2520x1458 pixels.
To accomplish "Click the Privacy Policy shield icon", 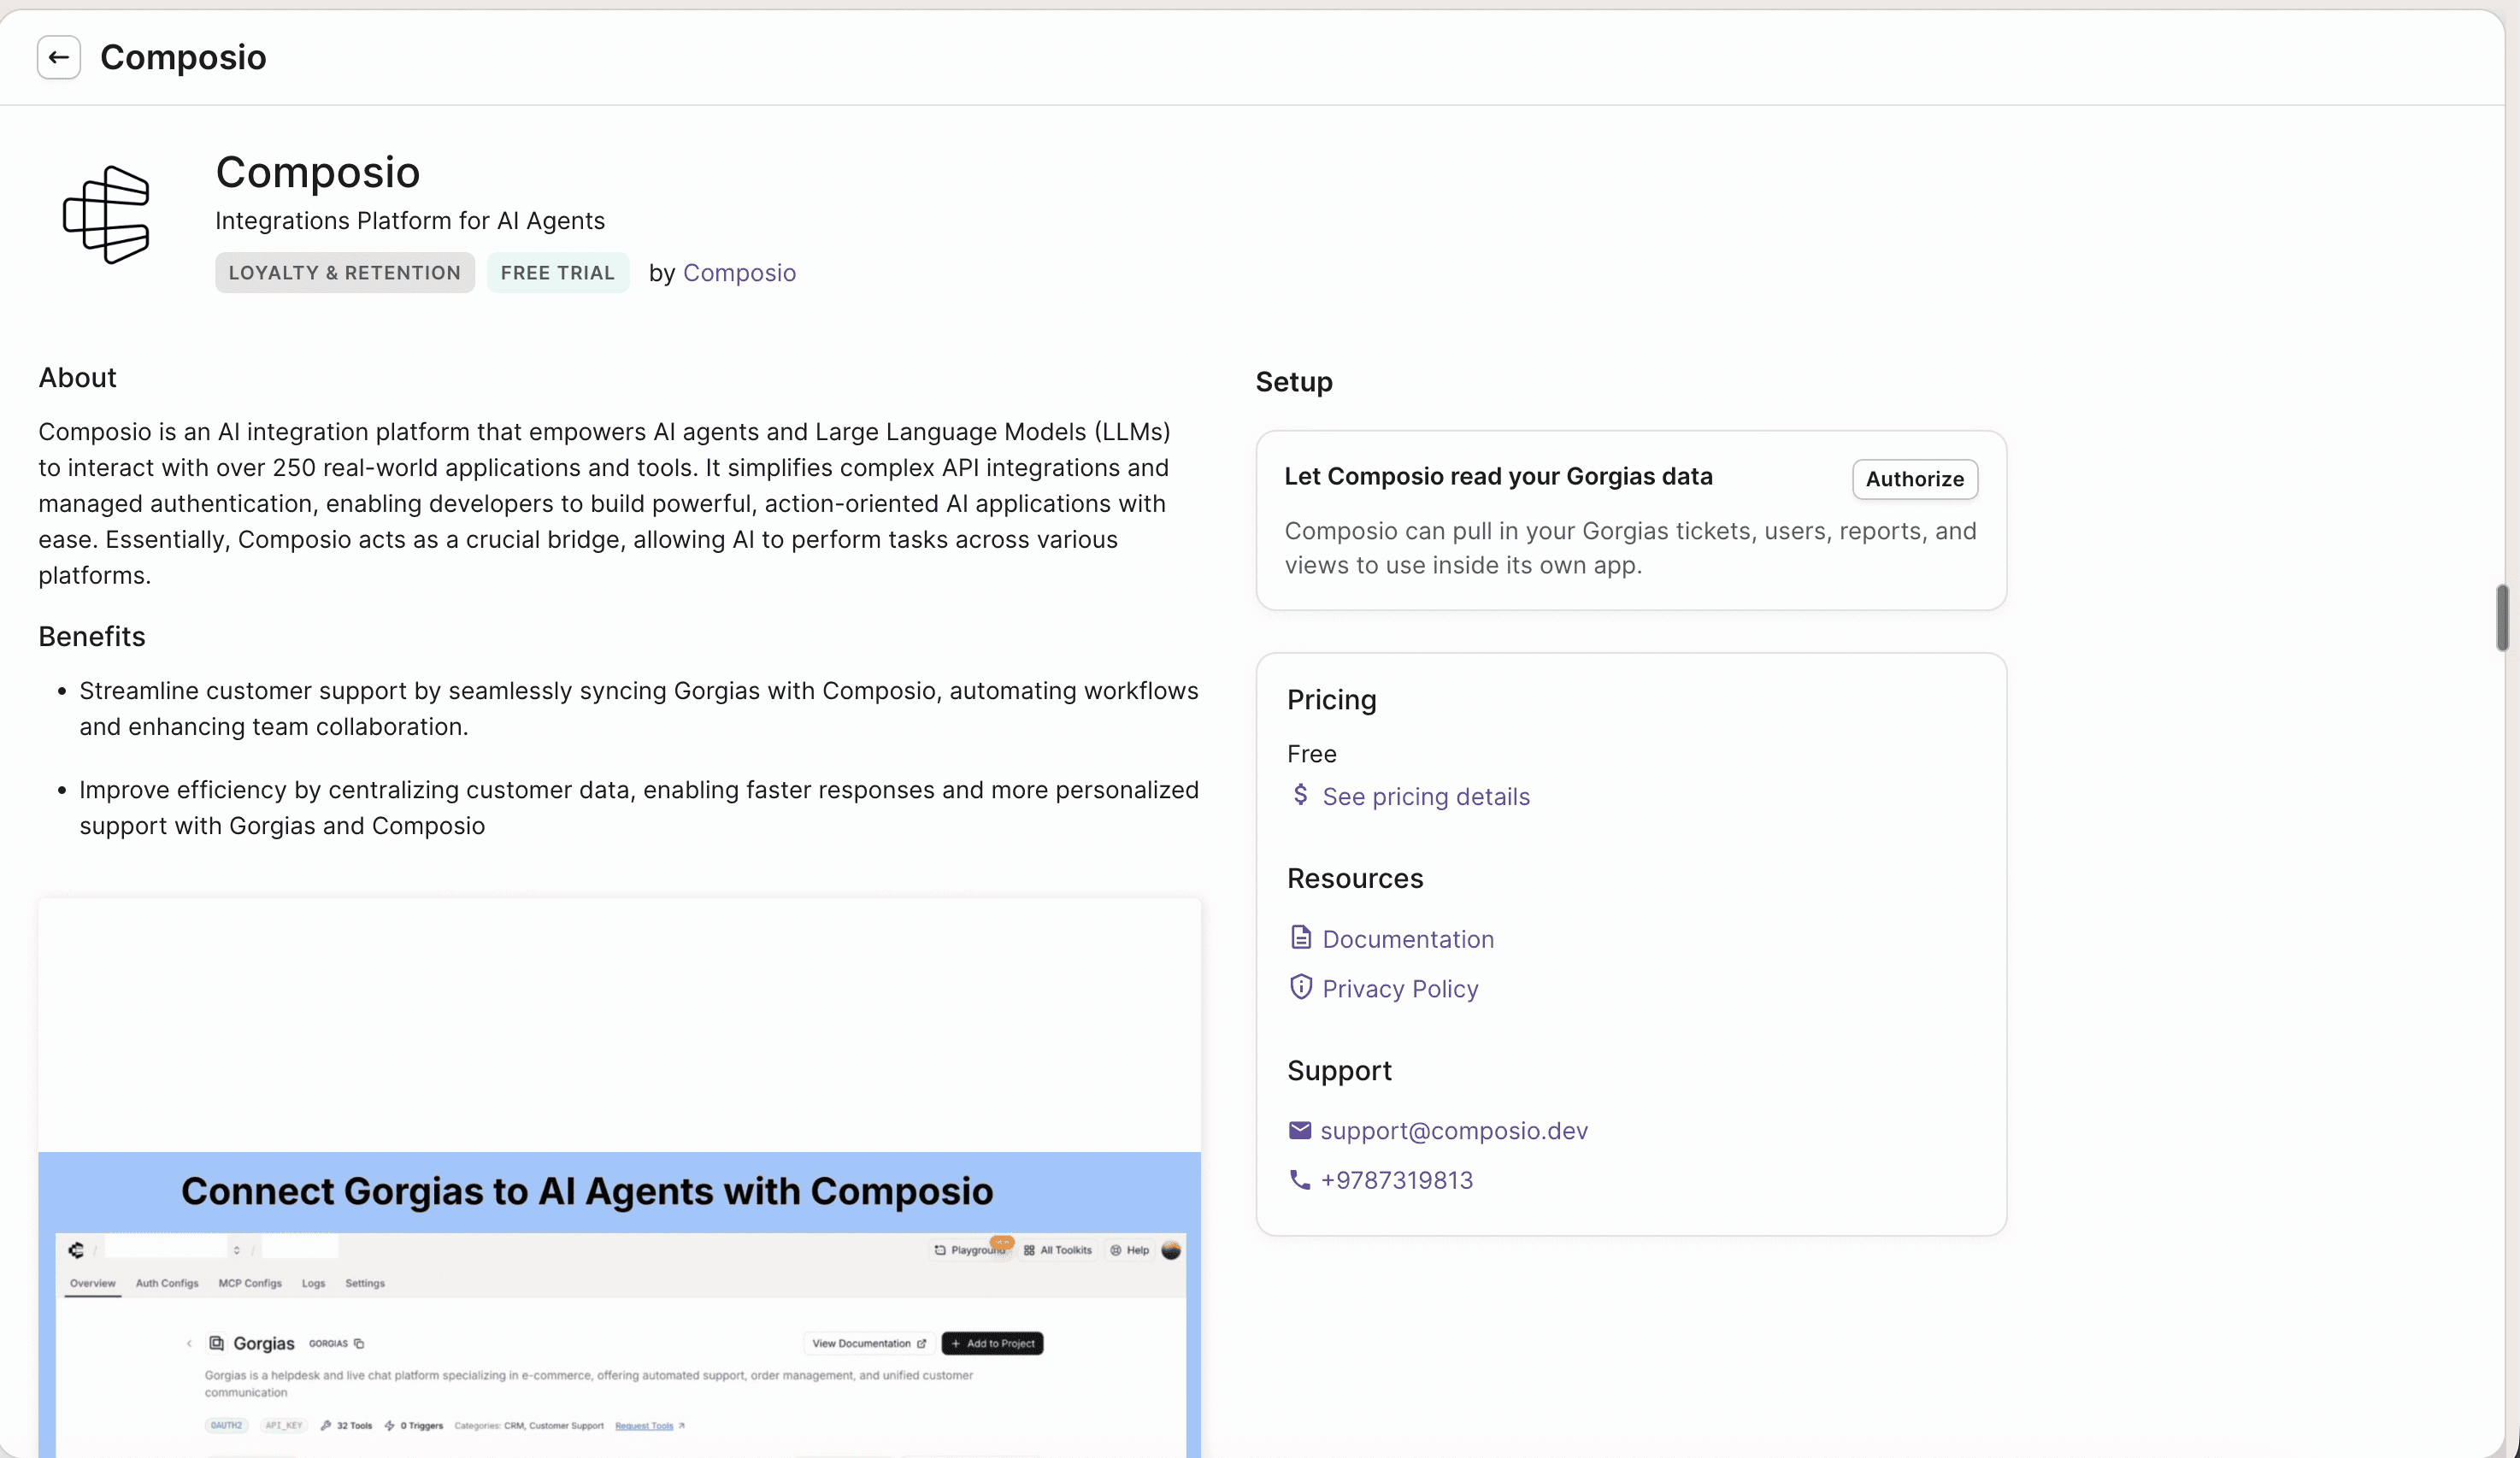I will coord(1300,987).
